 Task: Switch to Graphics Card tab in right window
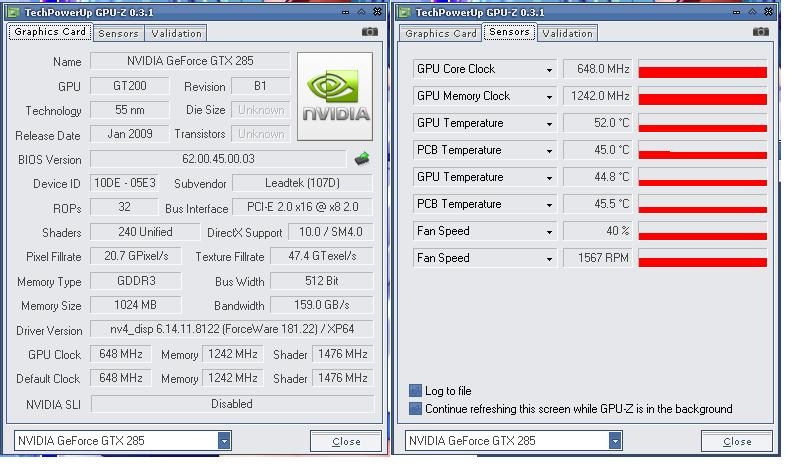(440, 33)
